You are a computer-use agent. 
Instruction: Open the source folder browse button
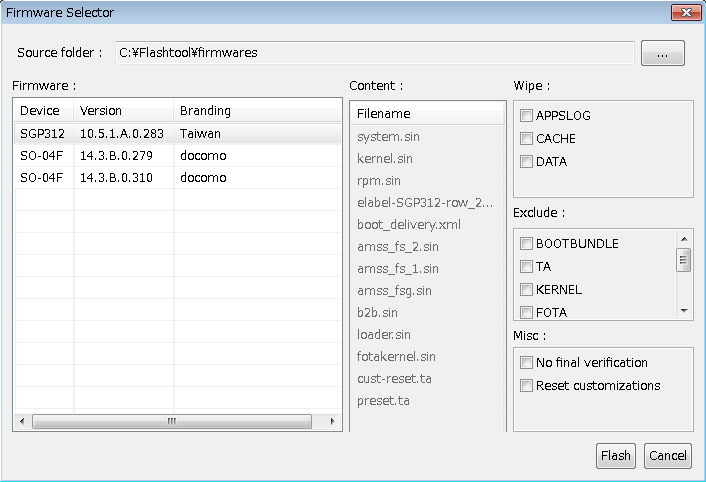(x=662, y=53)
